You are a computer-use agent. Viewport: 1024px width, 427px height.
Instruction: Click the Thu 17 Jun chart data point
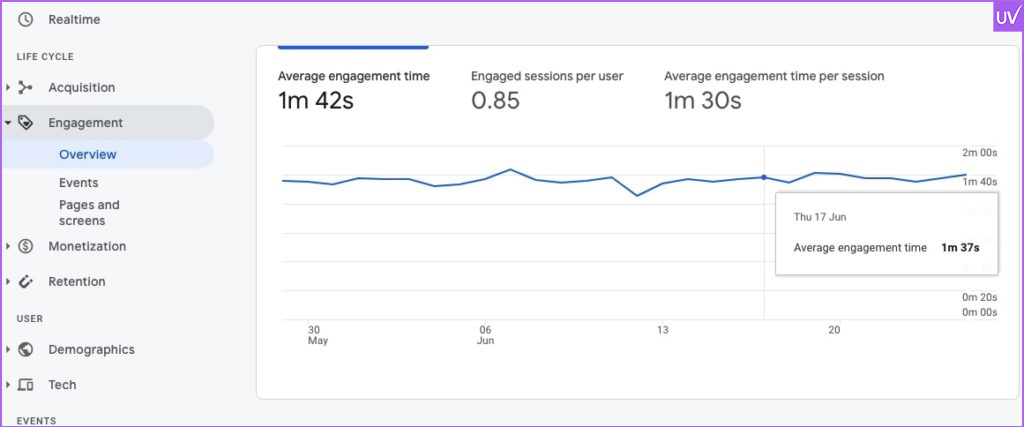click(x=764, y=177)
